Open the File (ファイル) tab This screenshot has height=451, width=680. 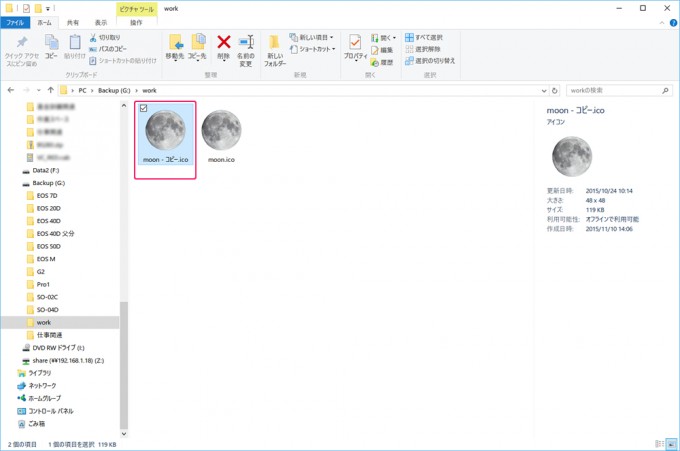(15, 23)
